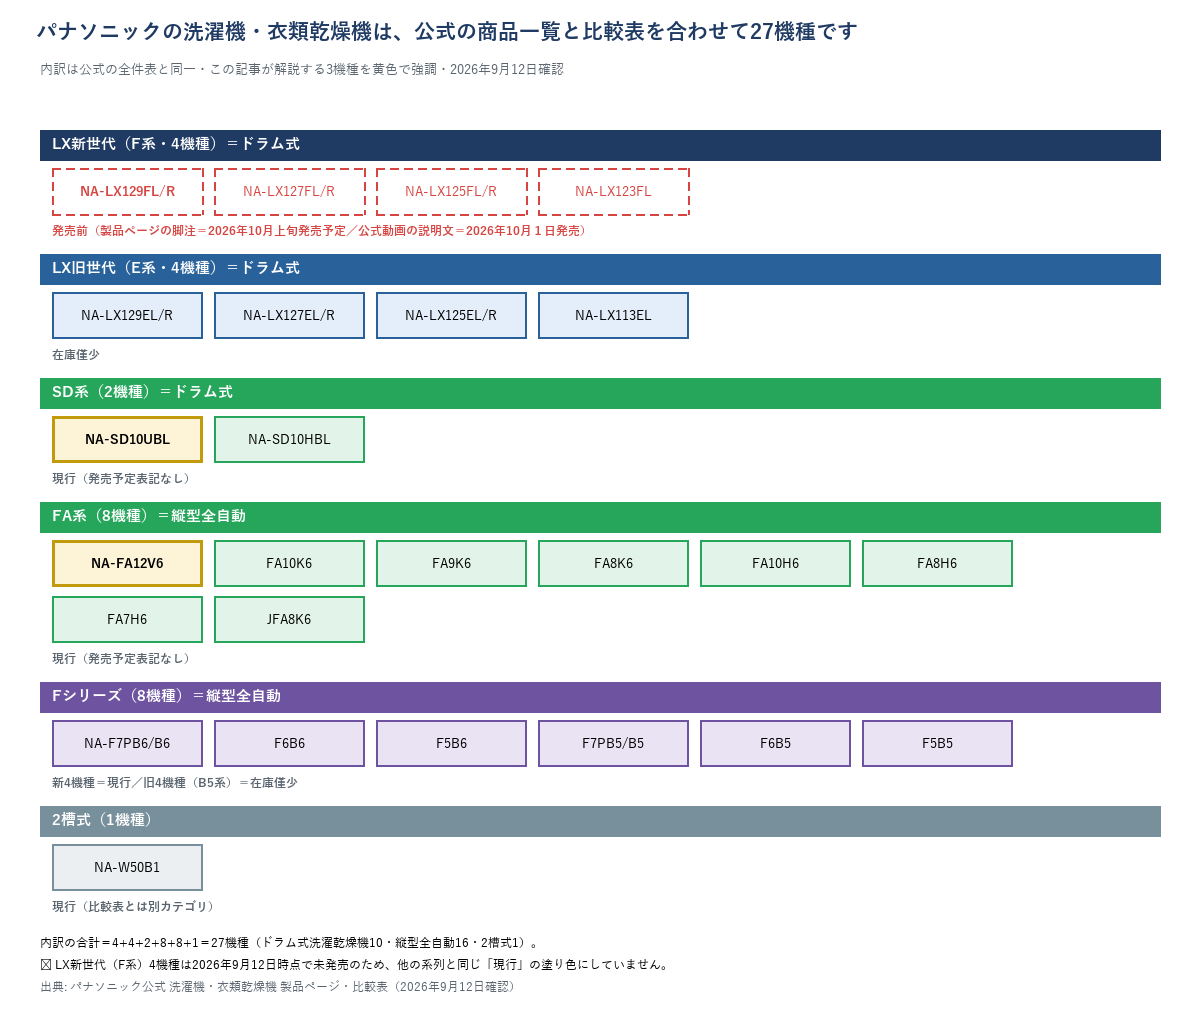Click the LX新世代（F系・4機種） header

pos(600,145)
